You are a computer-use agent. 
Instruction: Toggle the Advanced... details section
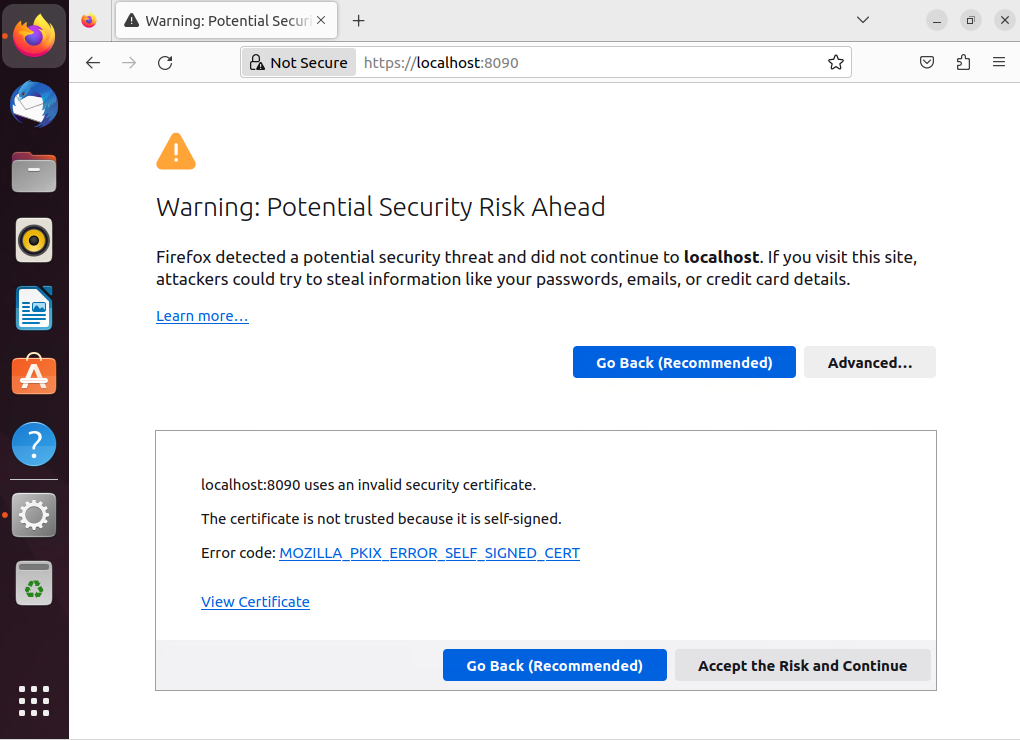(870, 362)
